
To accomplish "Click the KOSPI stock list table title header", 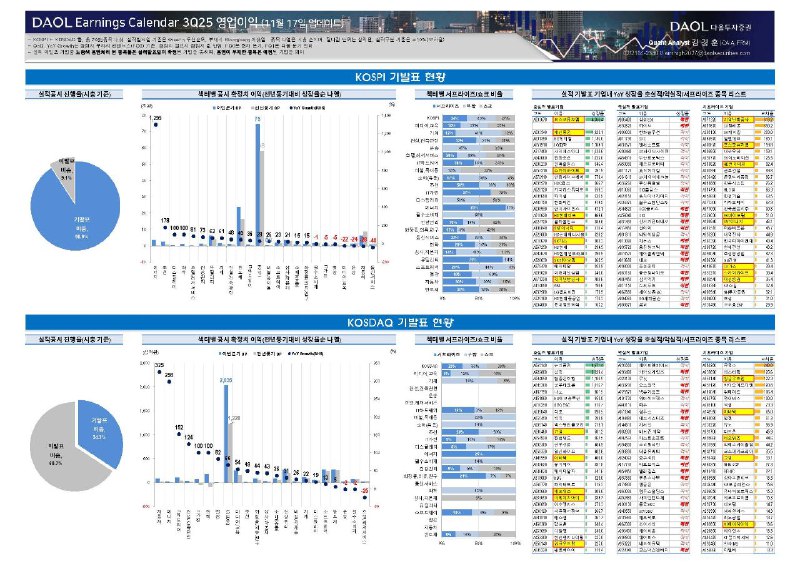I will 659,93.
